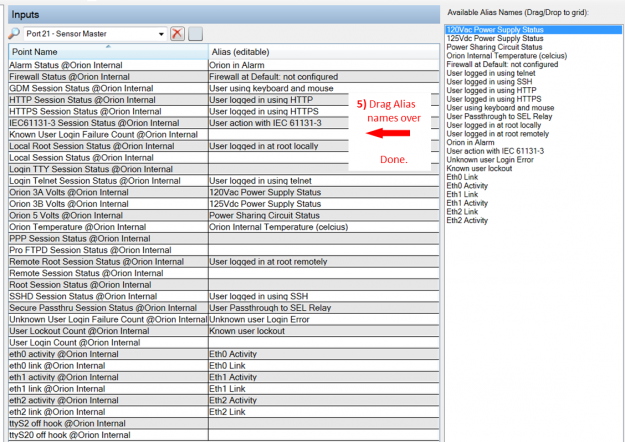Click the Remote Root Session Status point name

(x=96, y=262)
